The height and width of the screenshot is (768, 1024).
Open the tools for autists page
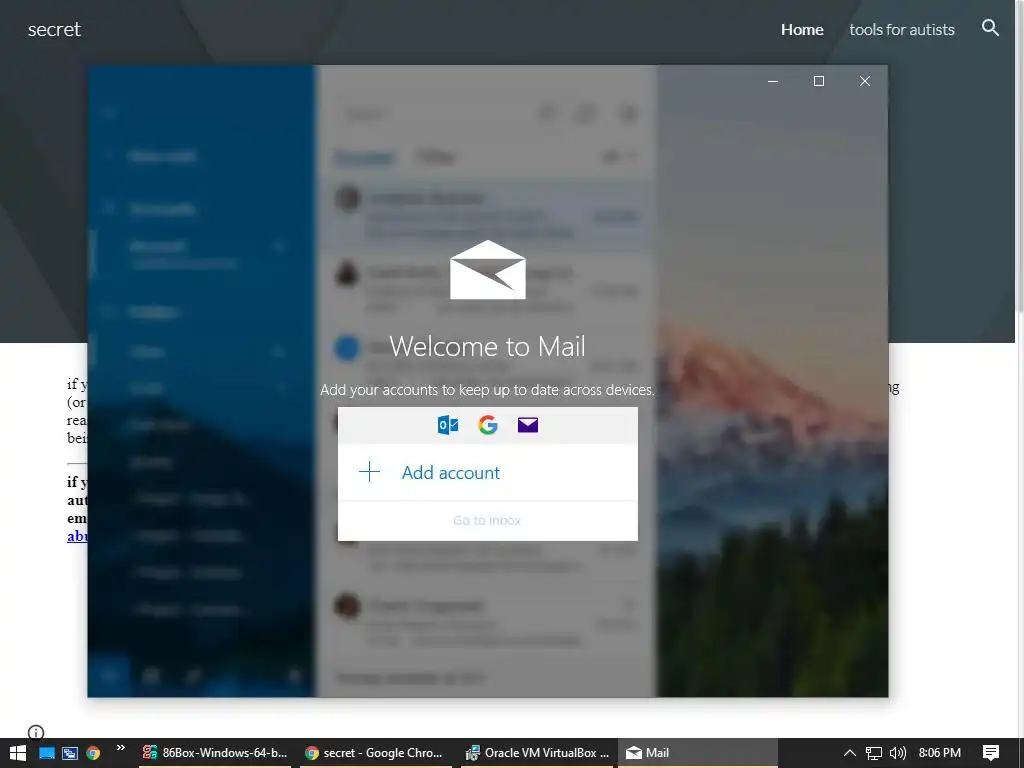click(x=902, y=29)
